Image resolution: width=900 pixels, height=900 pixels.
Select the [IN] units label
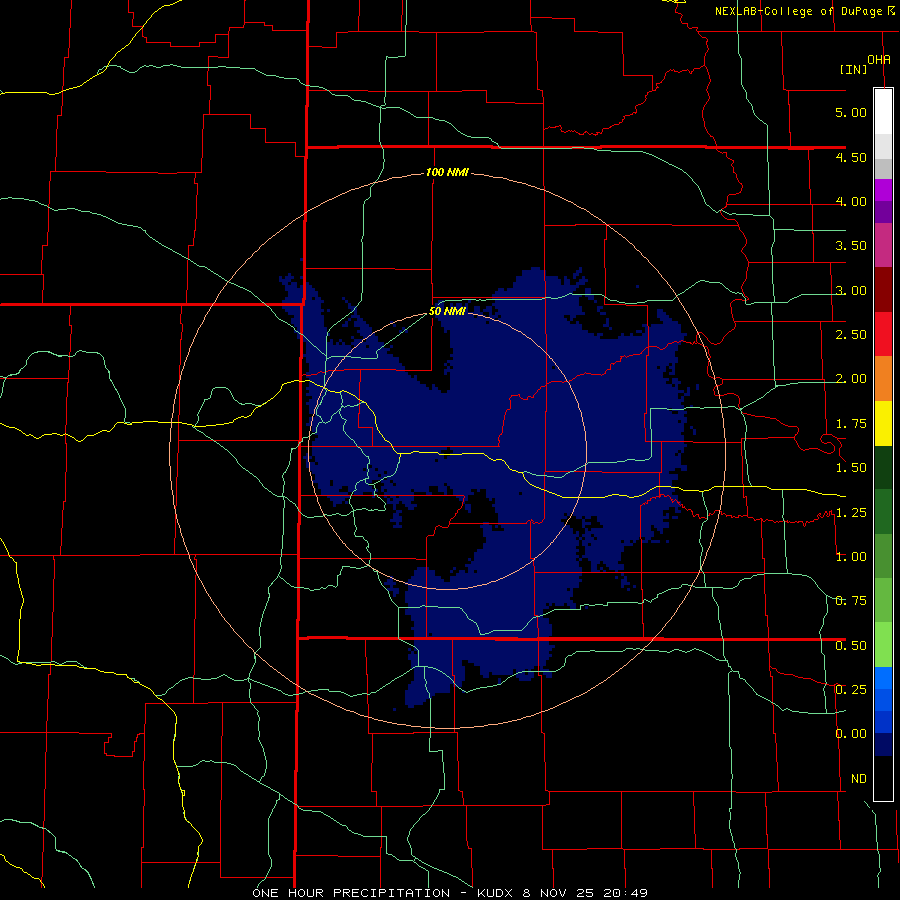(x=854, y=69)
